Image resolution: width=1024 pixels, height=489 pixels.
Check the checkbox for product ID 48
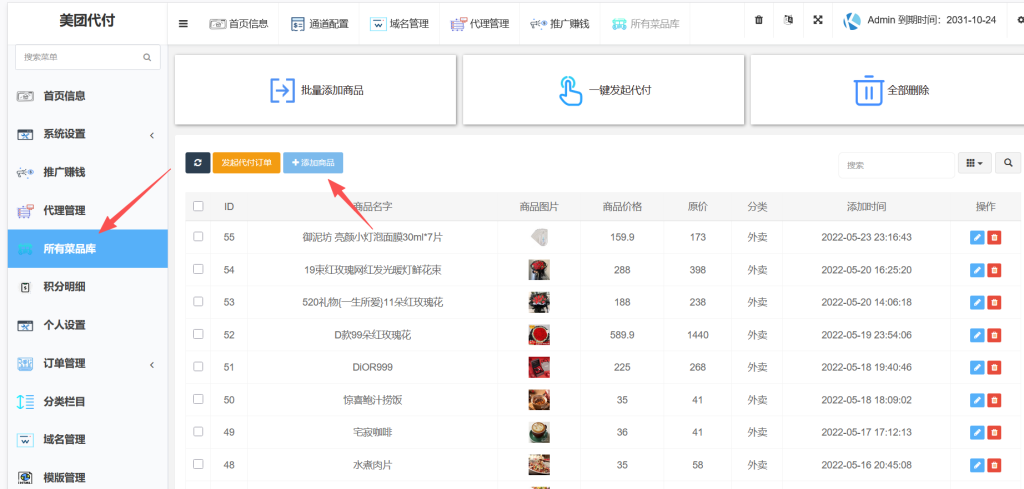tap(199, 464)
